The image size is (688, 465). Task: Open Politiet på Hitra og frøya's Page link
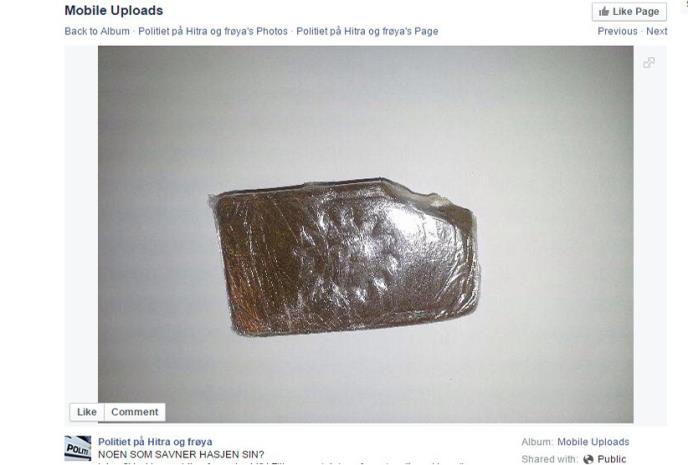click(367, 31)
